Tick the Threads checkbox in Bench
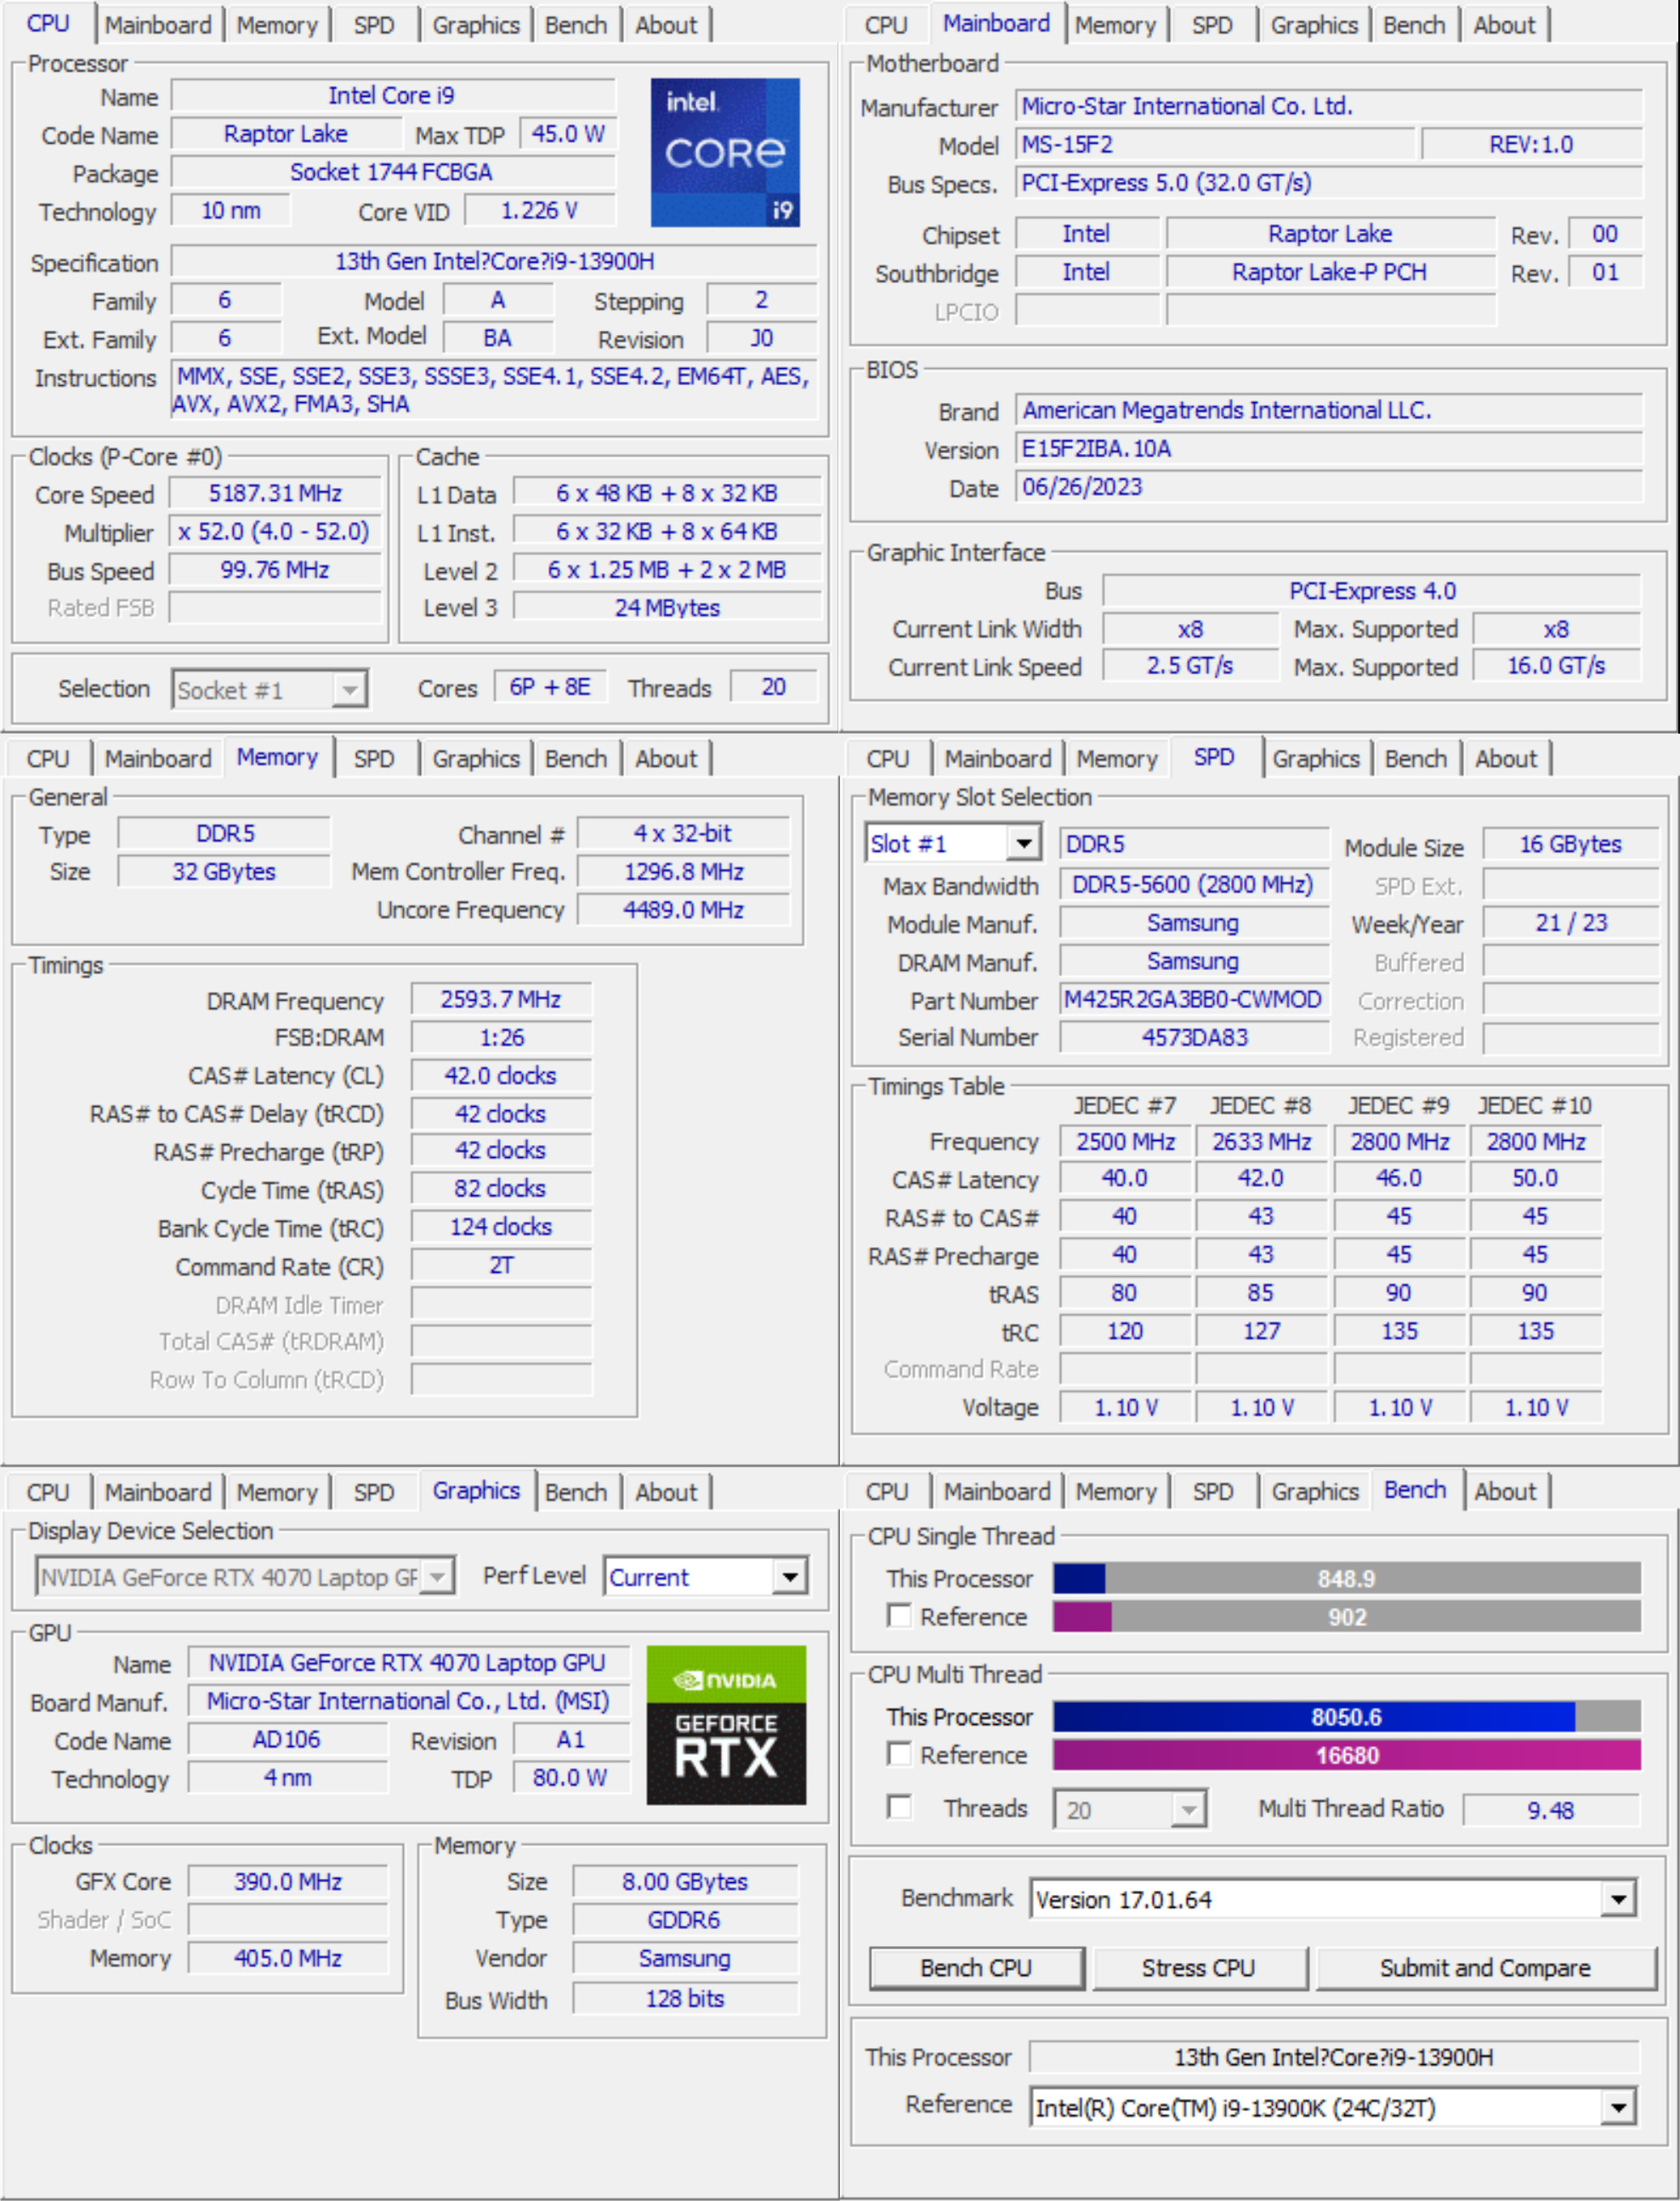This screenshot has height=2201, width=1680. [899, 1807]
